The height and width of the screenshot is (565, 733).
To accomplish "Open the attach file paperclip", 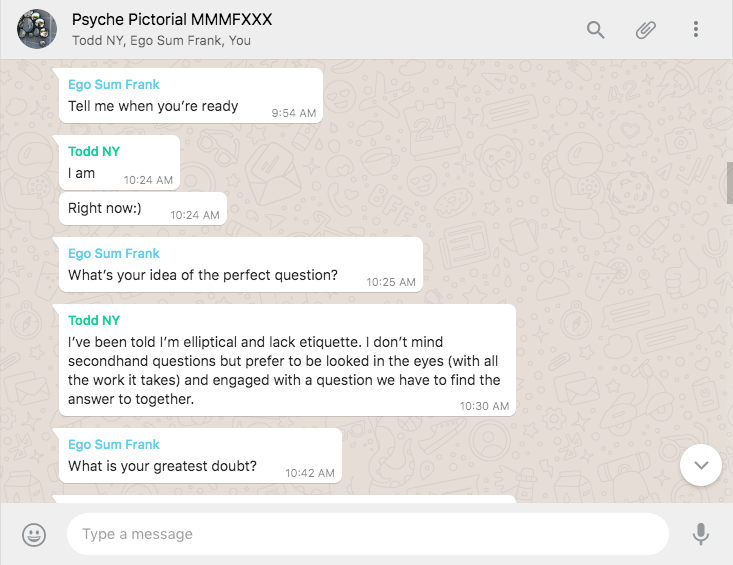I will (646, 30).
